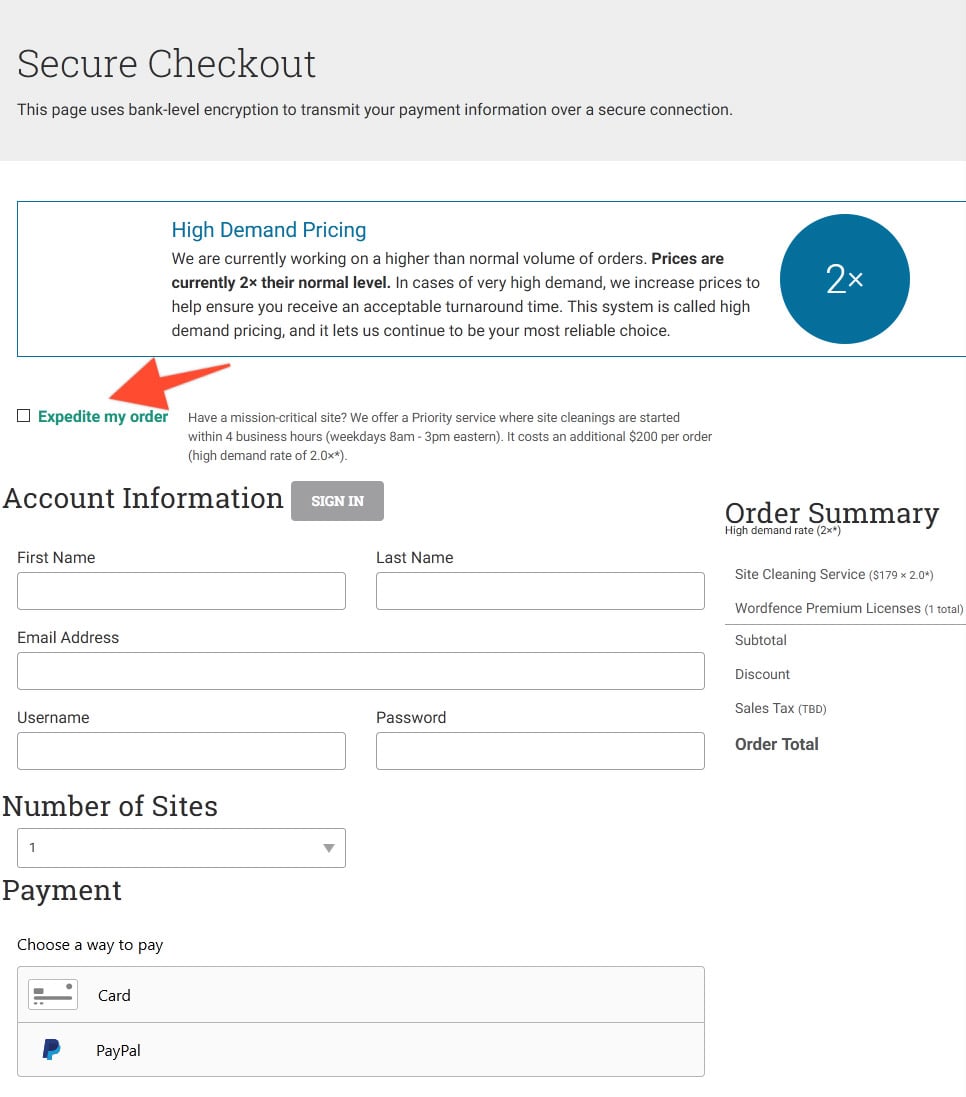Click the High Demand Pricing heading
The height and width of the screenshot is (1097, 966).
[x=269, y=229]
